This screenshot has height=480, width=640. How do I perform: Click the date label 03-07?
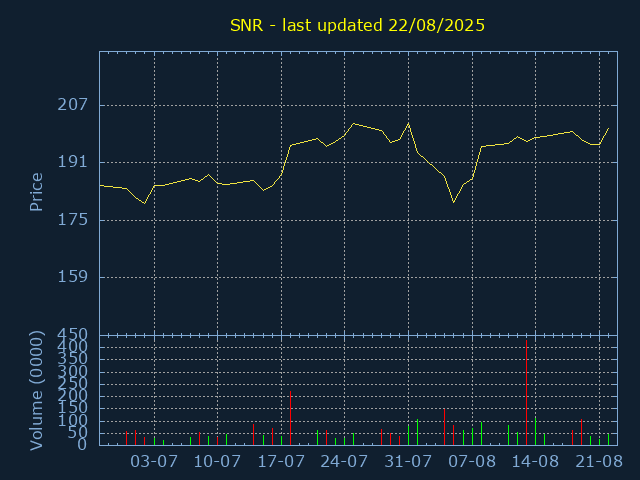(x=154, y=462)
